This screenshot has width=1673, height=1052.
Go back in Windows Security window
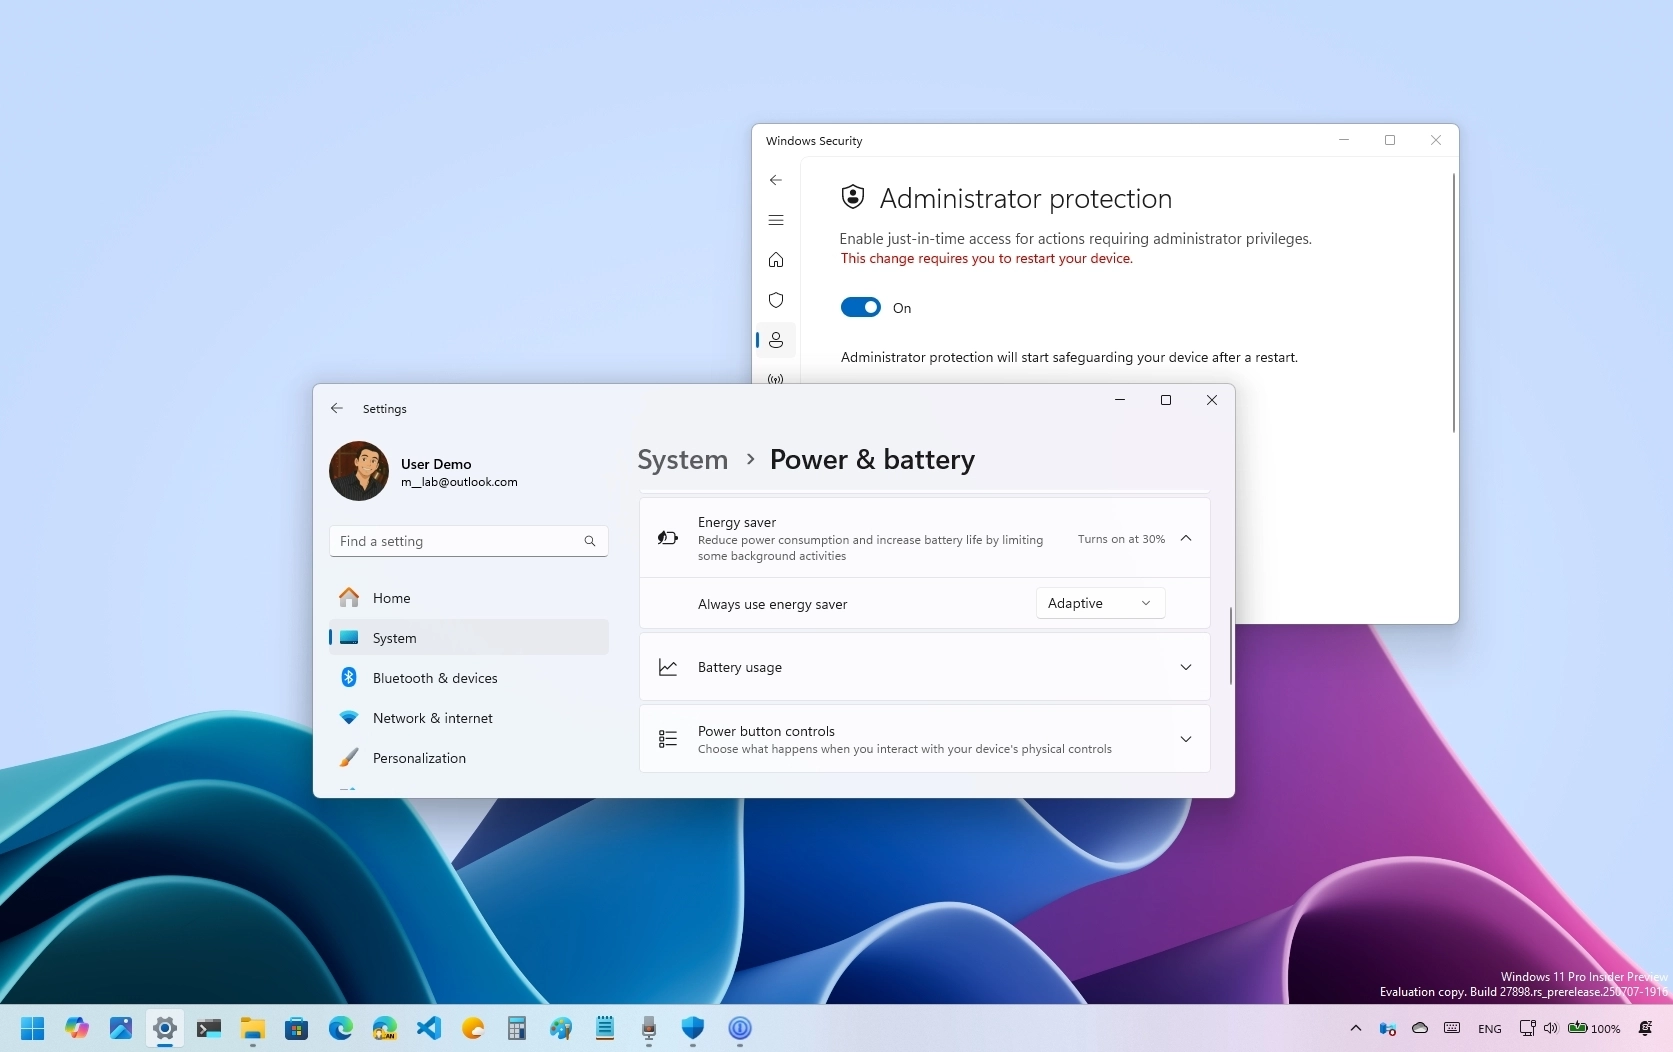776,180
